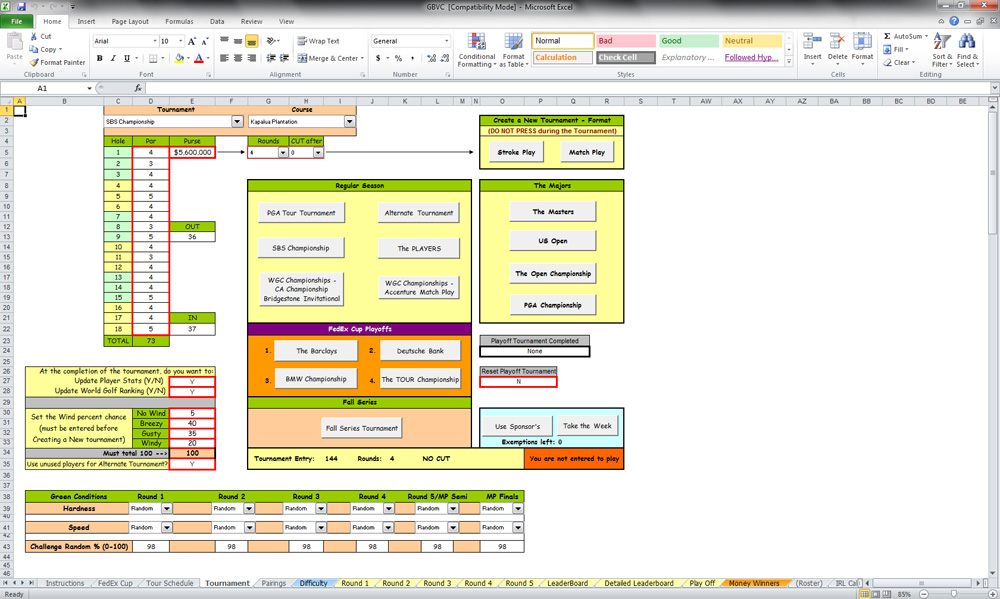Save the workbook from Quick Access Toolbar

click(x=21, y=6)
